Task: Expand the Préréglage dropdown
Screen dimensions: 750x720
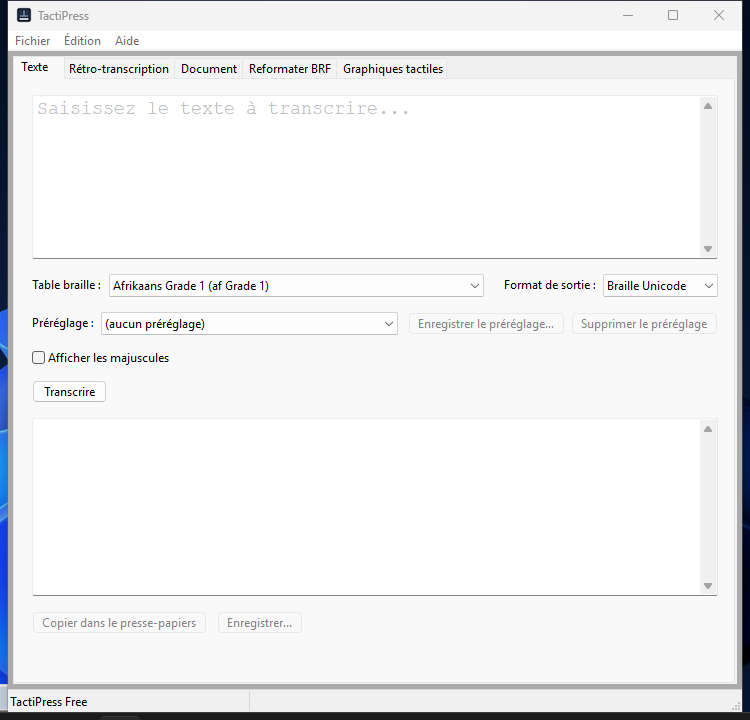Action: [249, 324]
